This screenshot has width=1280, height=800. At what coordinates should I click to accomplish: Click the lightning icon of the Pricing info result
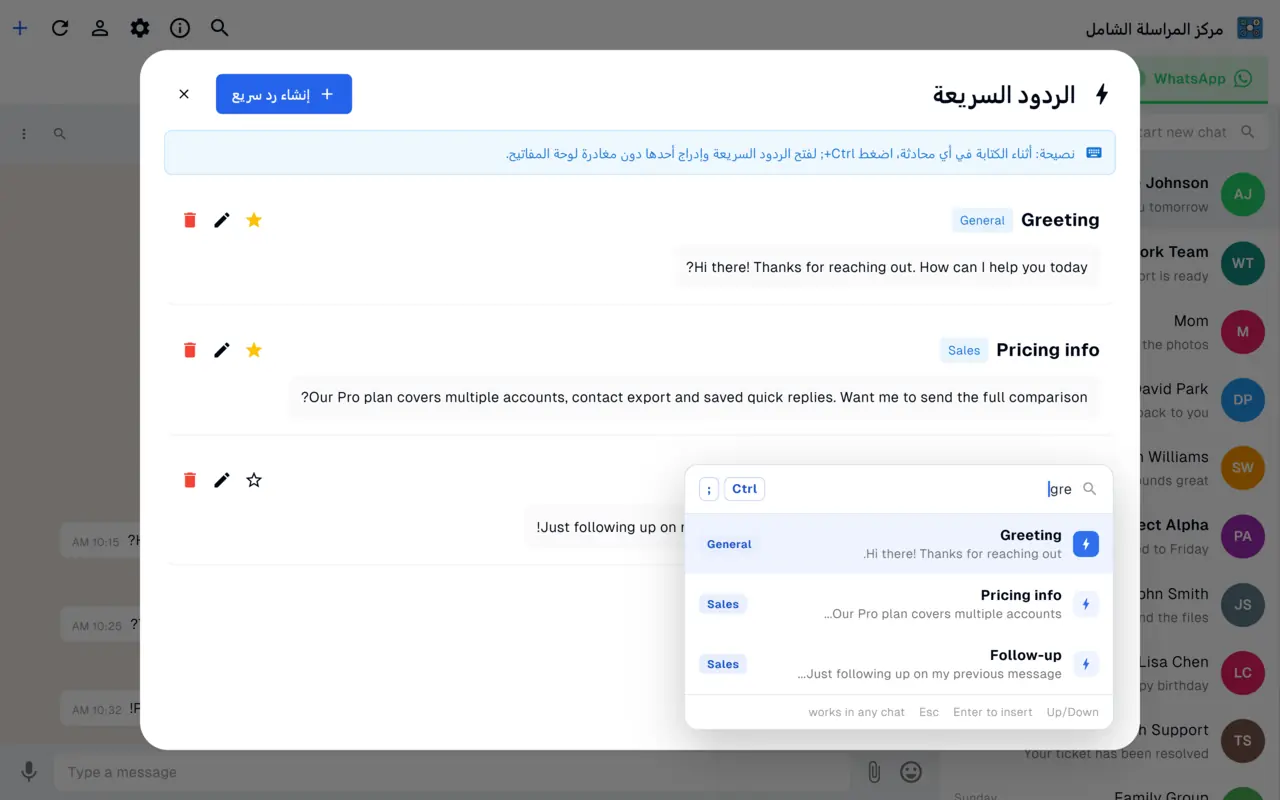coord(1086,604)
